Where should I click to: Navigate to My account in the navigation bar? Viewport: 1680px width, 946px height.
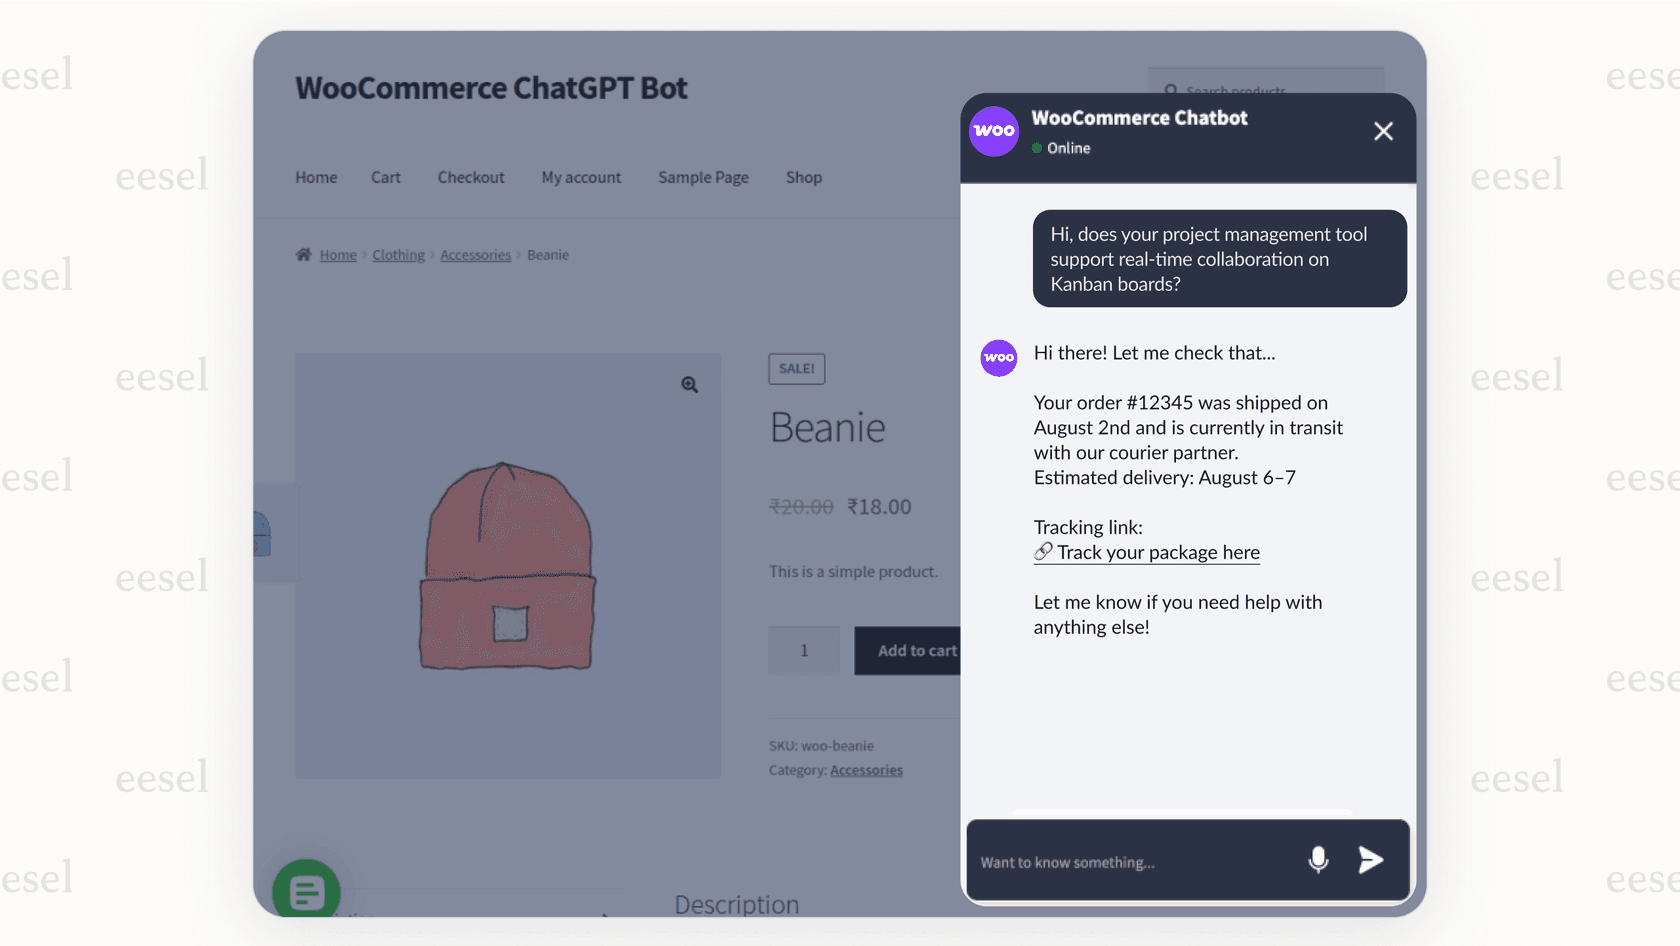[x=581, y=177]
